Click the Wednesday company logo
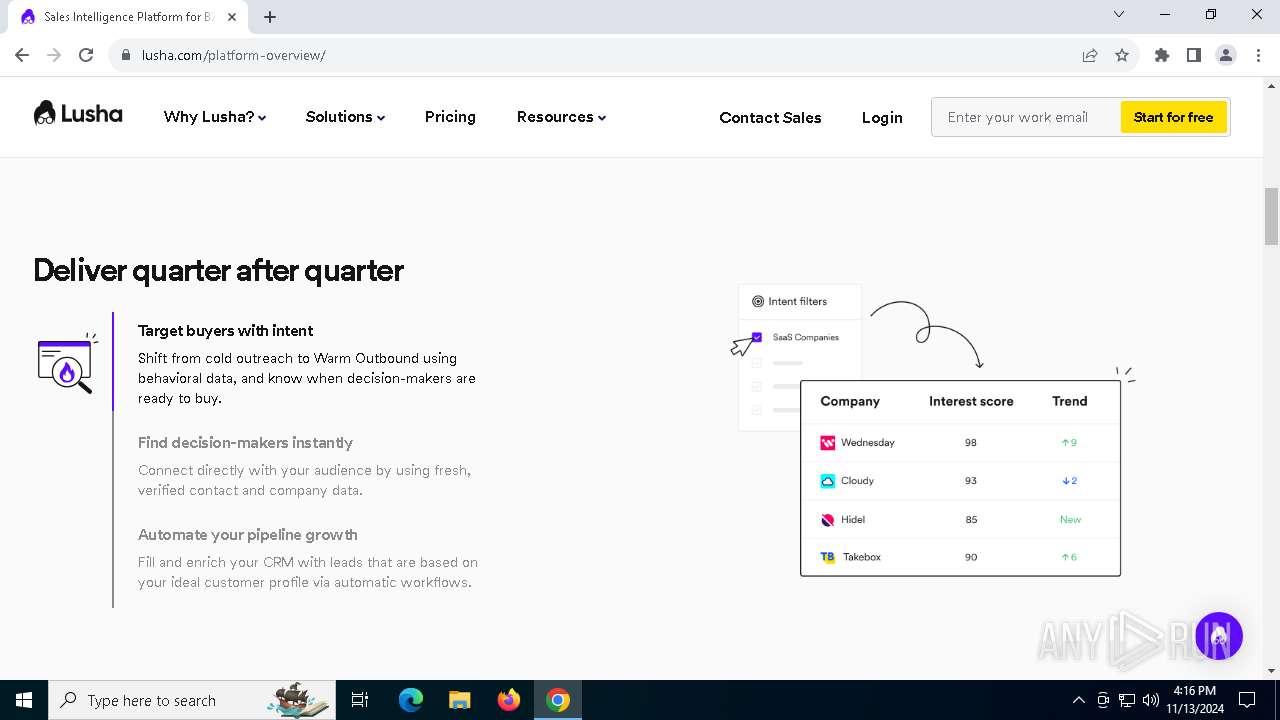 828,442
